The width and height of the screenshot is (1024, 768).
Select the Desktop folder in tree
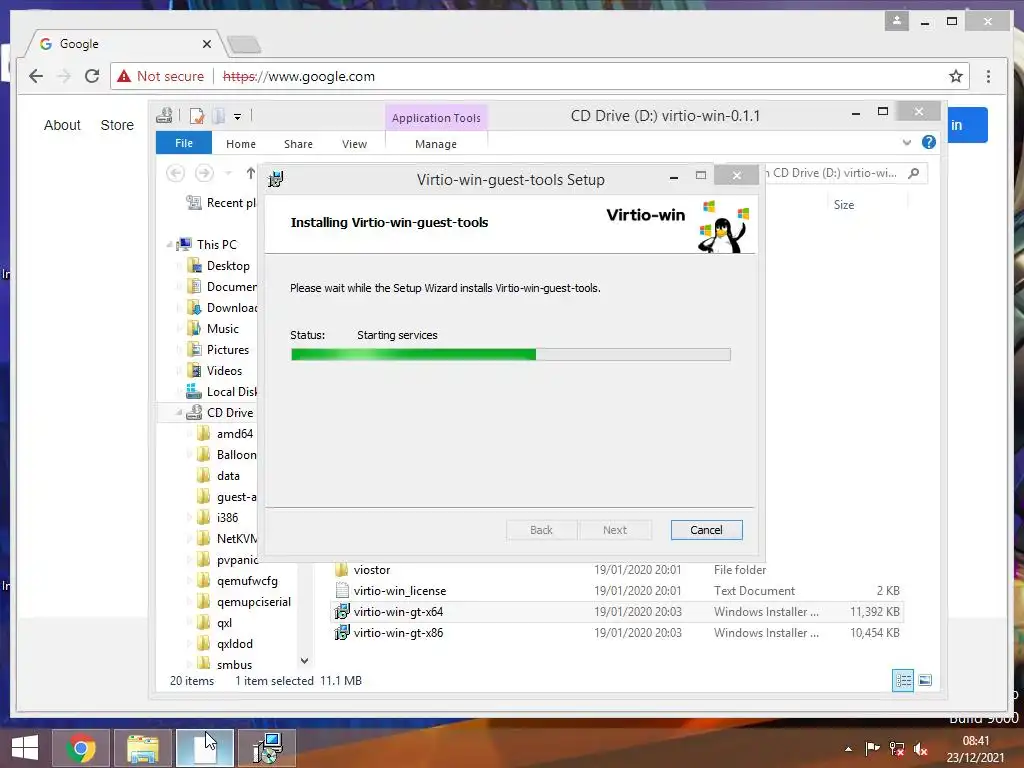228,266
